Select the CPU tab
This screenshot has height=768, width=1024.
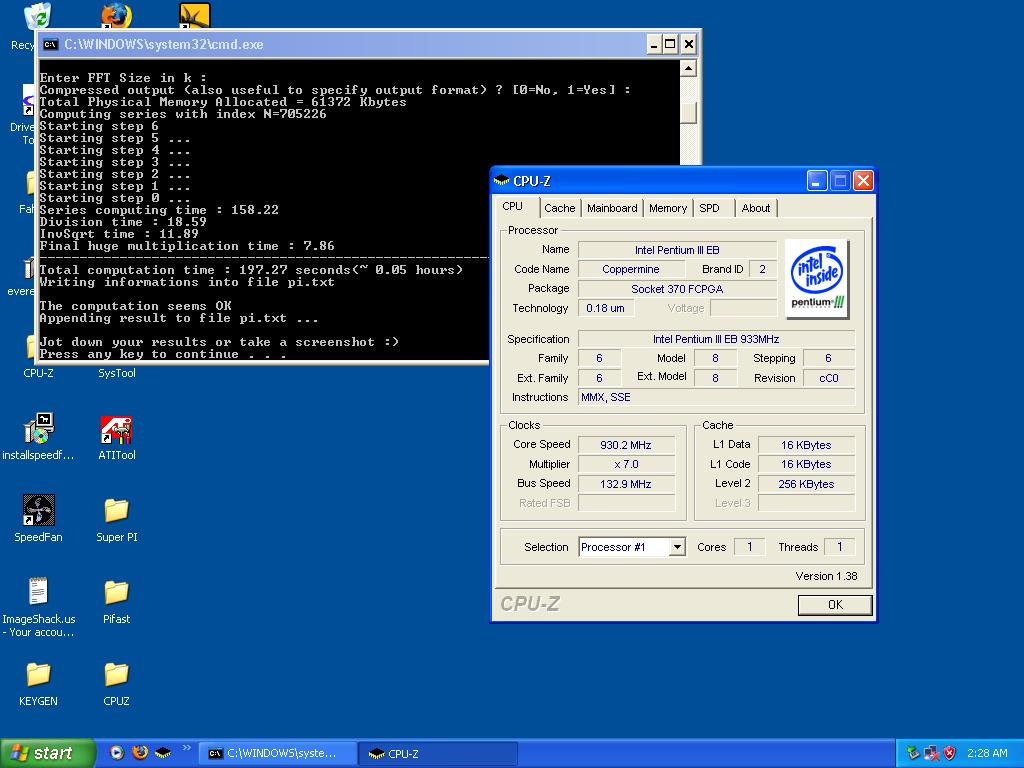click(x=514, y=206)
